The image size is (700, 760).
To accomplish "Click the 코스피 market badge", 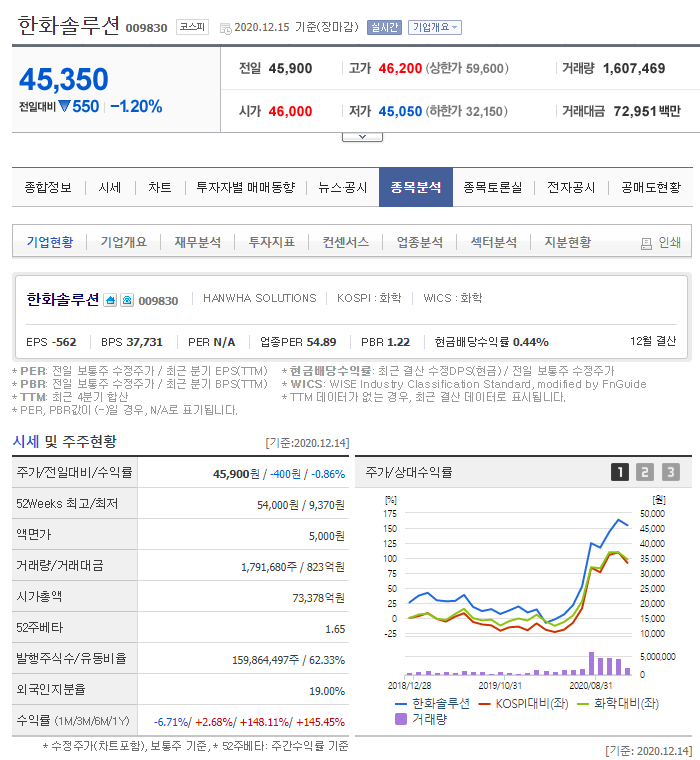I will tap(192, 27).
